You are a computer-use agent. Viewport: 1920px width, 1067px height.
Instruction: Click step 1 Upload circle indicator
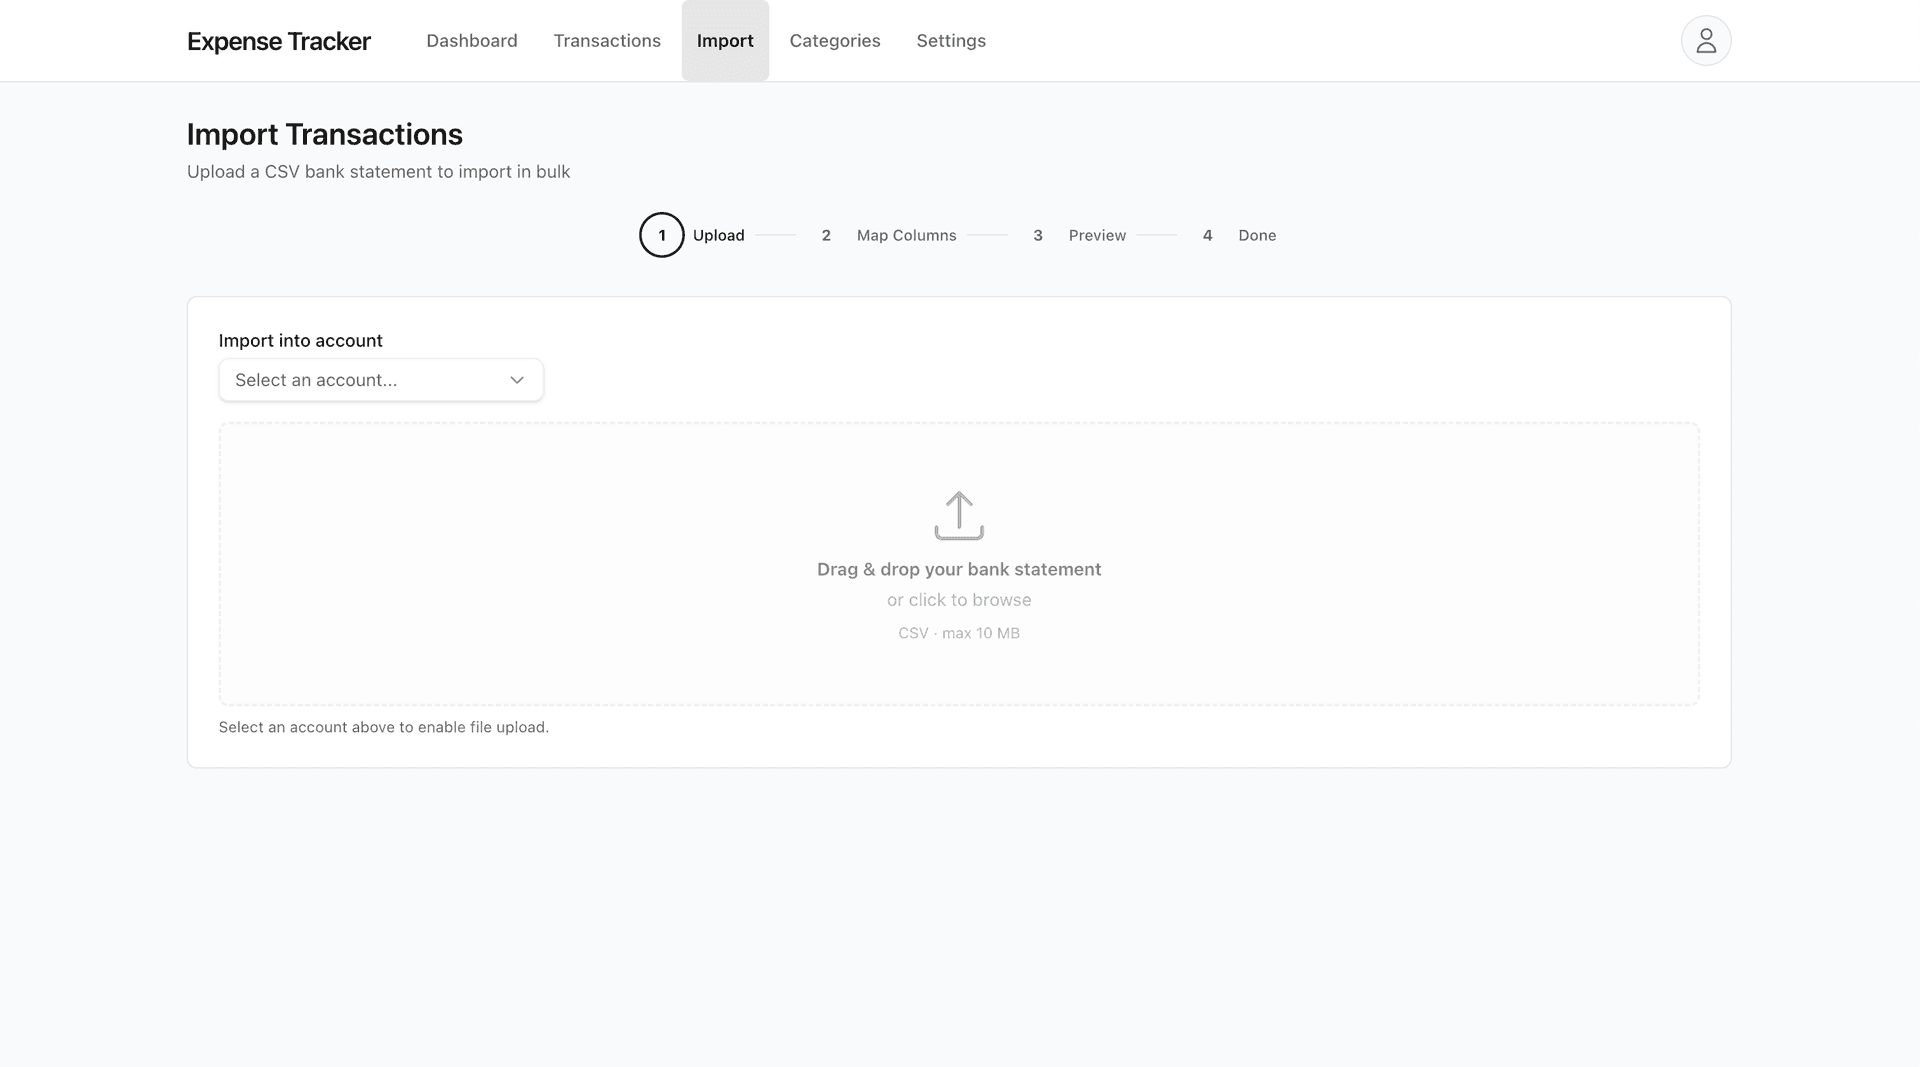(661, 235)
